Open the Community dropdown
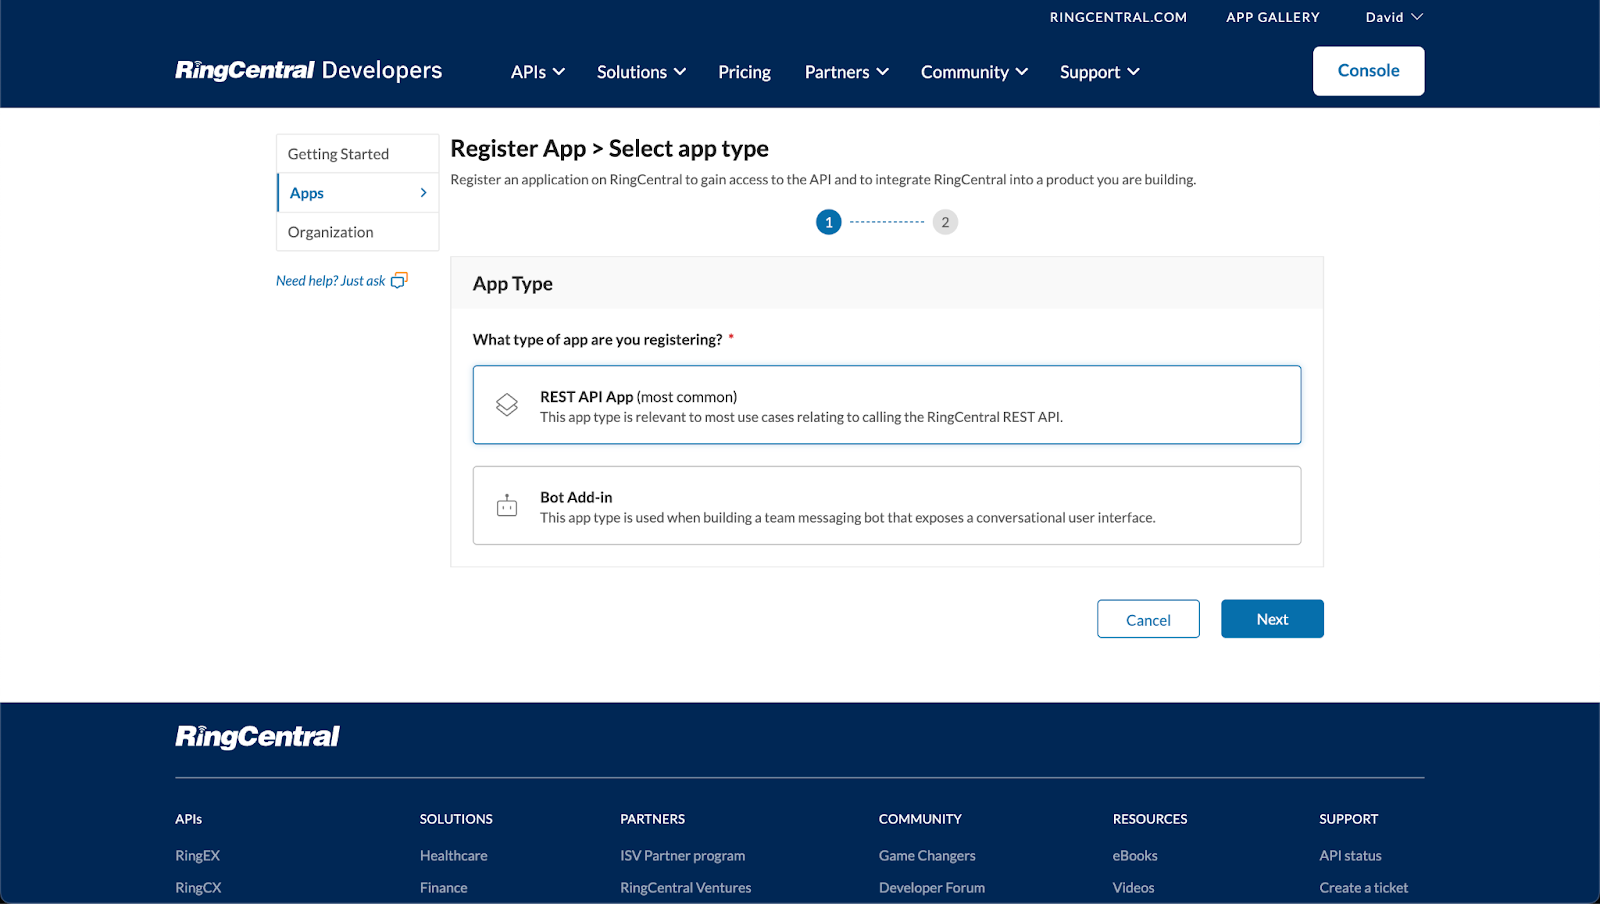The width and height of the screenshot is (1600, 904). 973,71
